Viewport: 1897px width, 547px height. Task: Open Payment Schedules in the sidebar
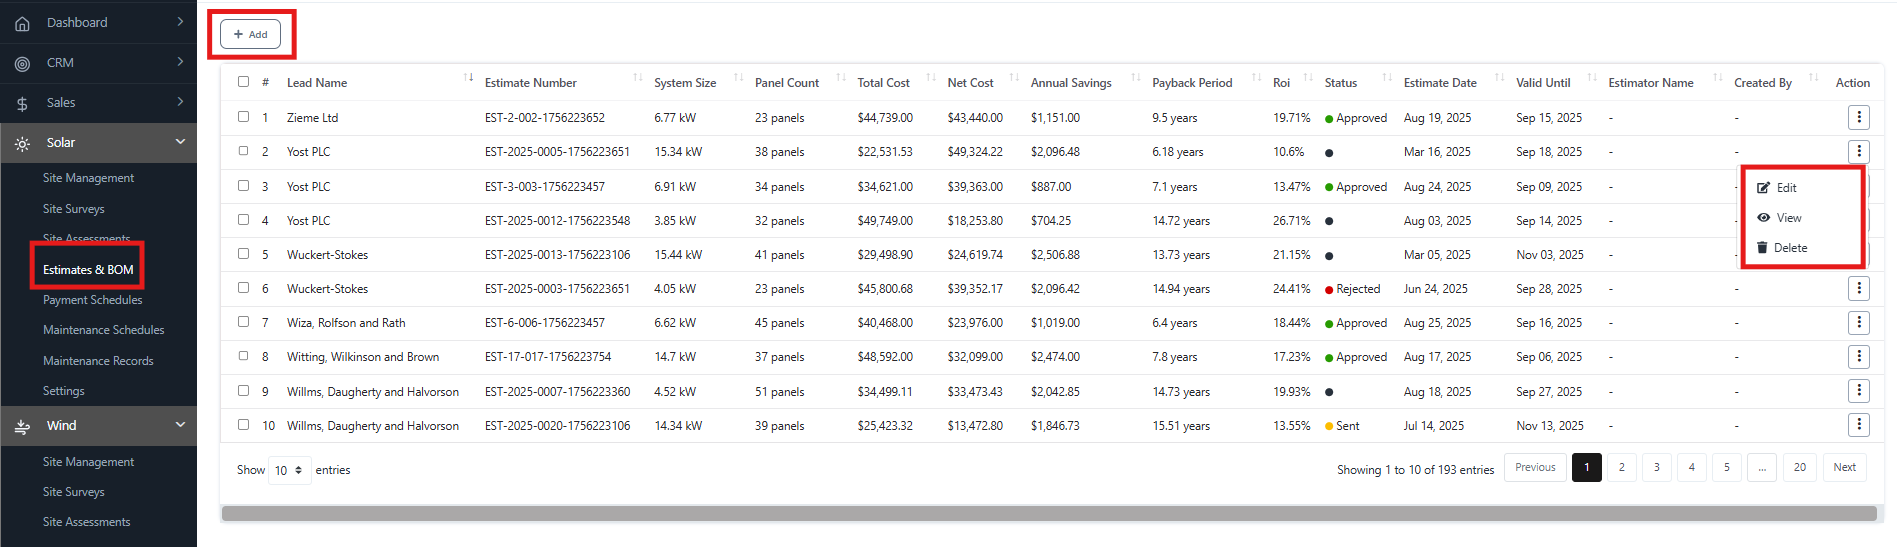[x=92, y=300]
